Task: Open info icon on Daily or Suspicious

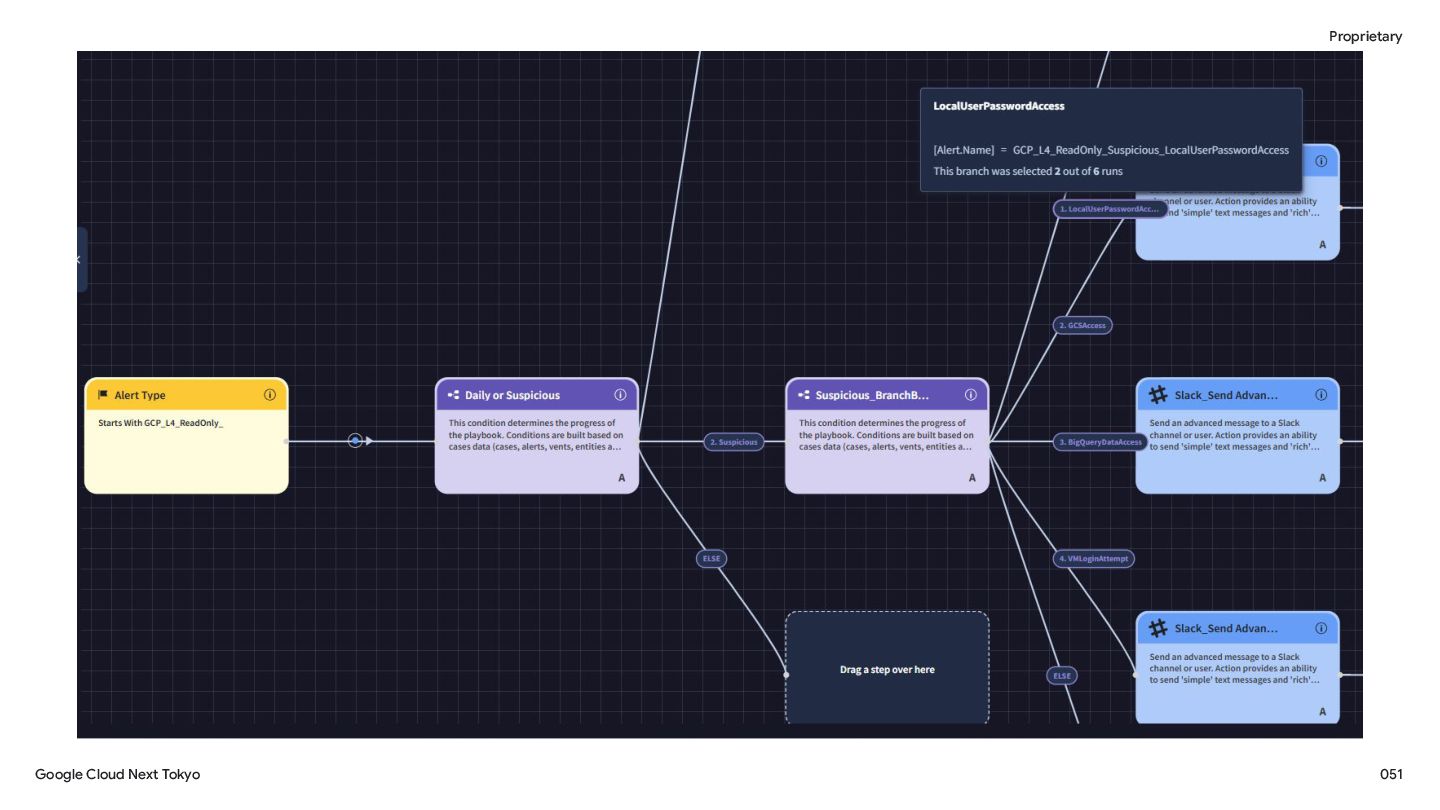Action: (x=620, y=395)
